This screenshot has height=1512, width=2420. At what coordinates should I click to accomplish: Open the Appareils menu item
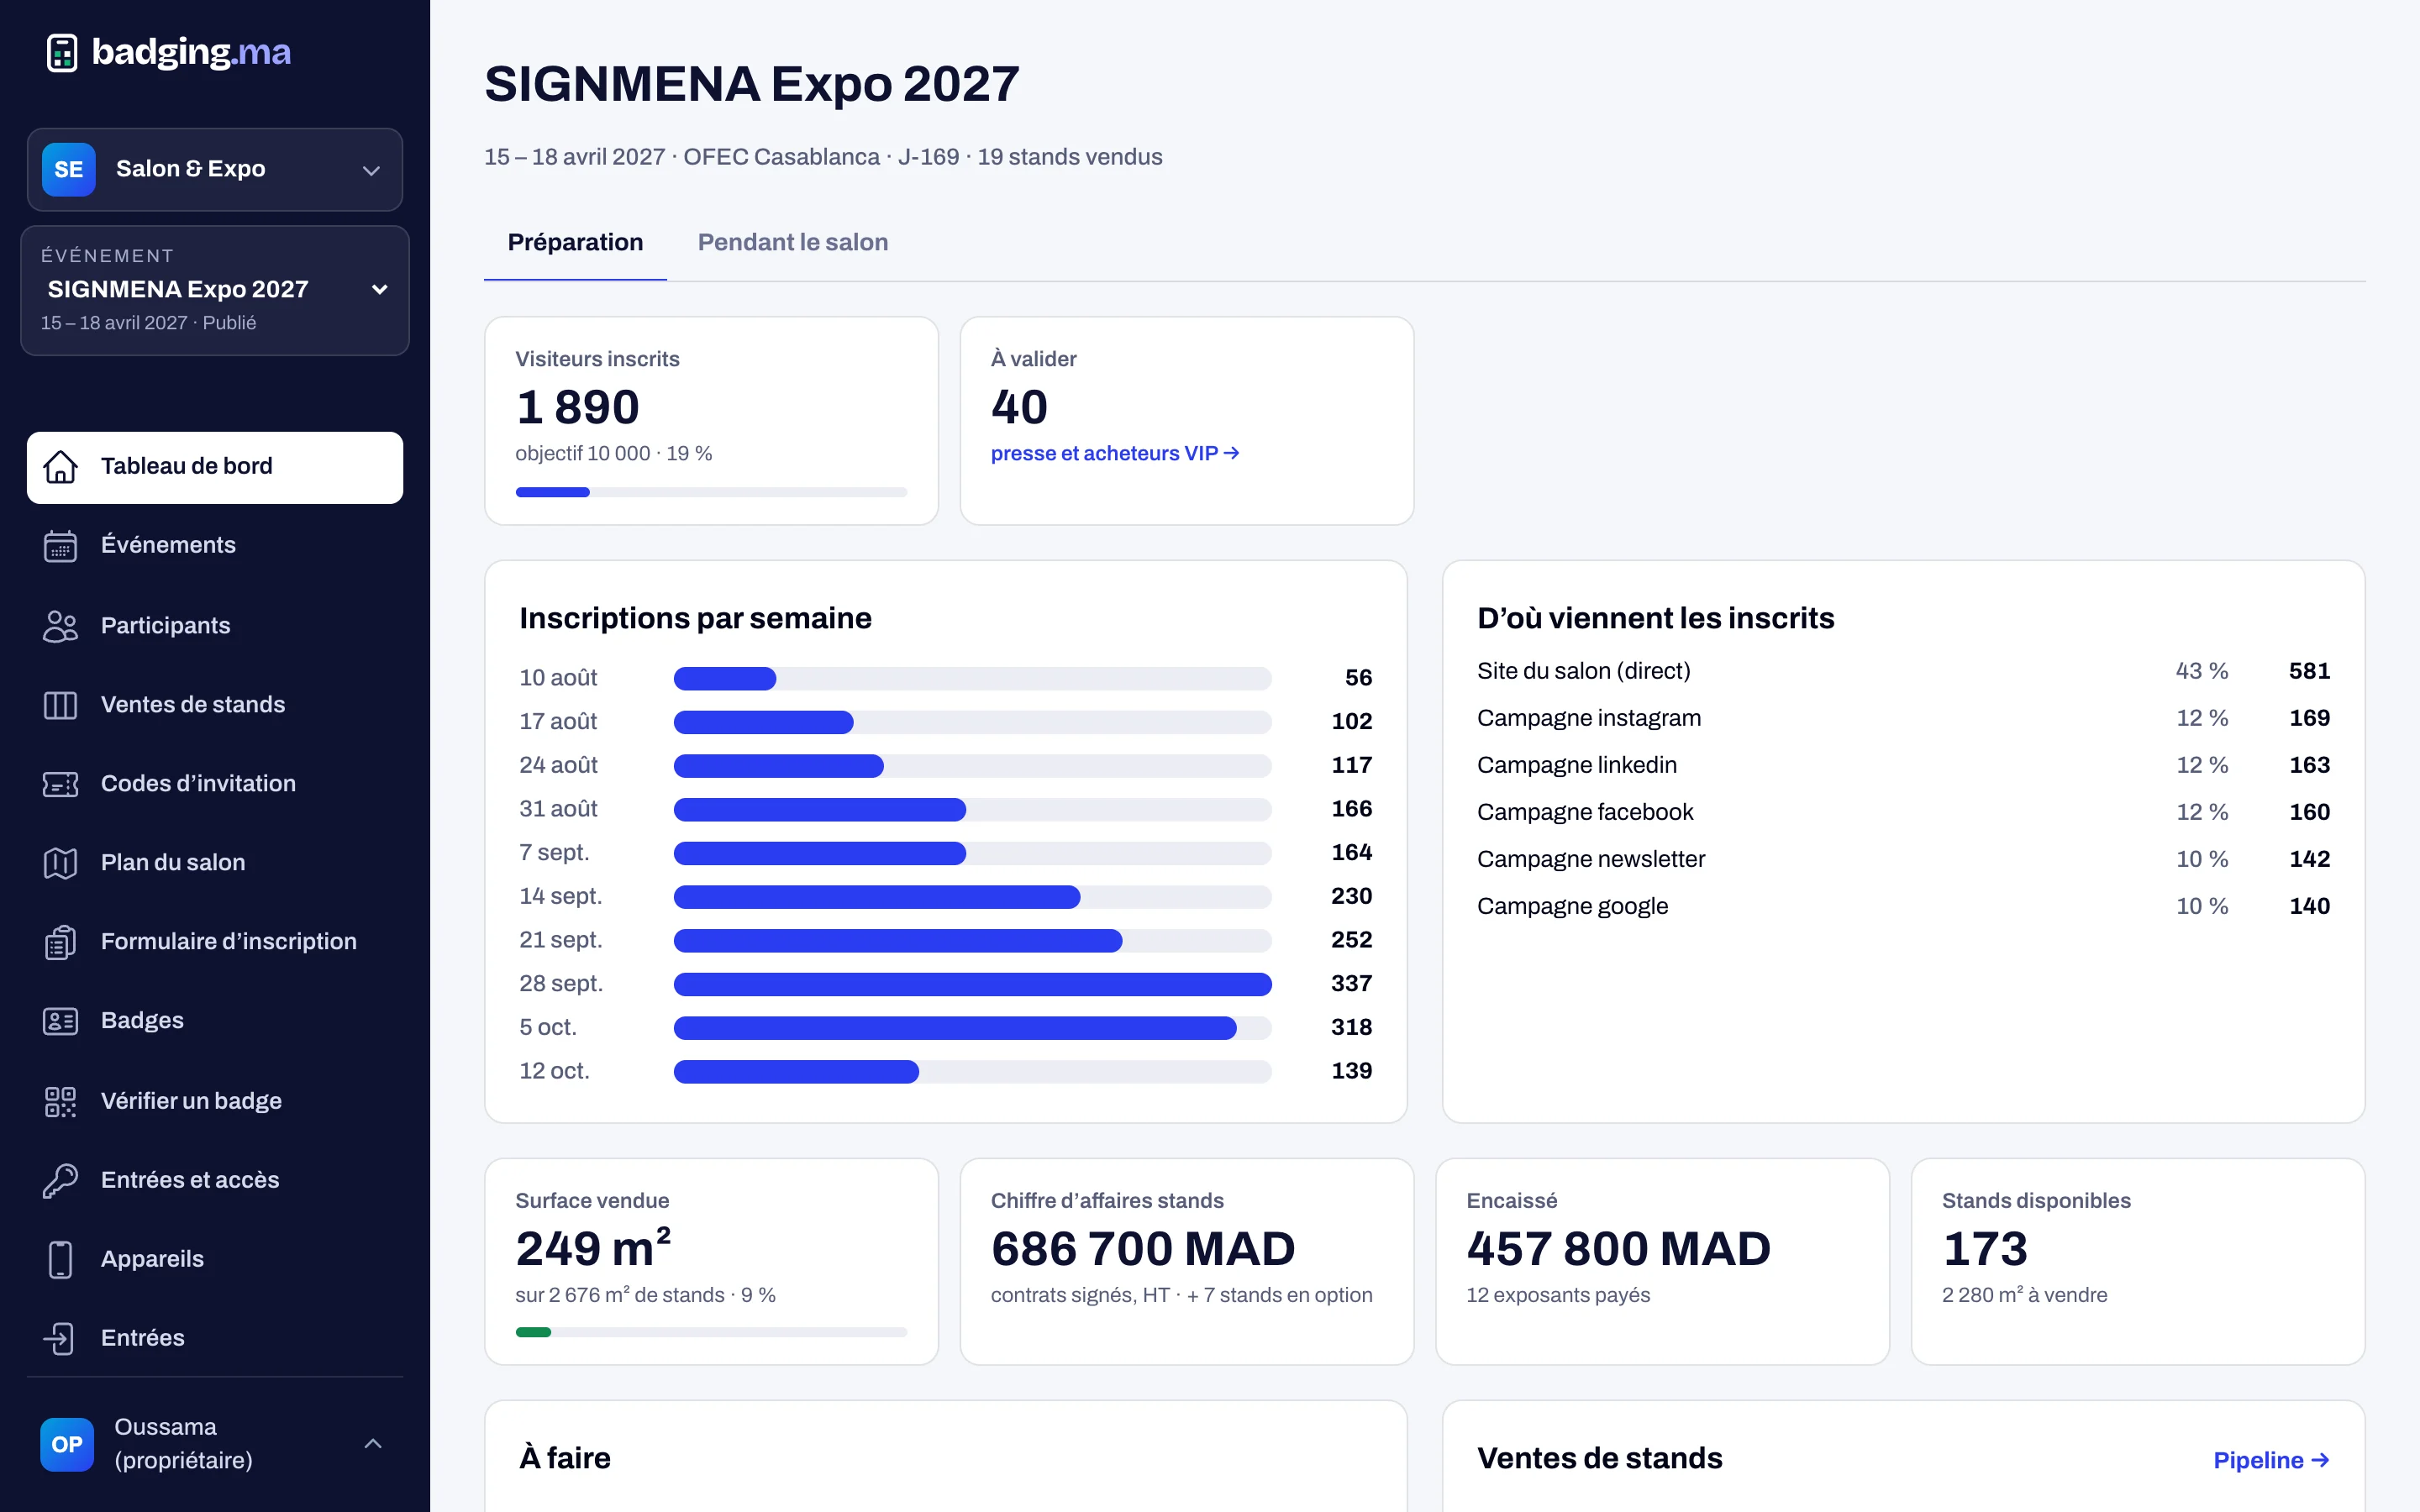pos(215,1259)
